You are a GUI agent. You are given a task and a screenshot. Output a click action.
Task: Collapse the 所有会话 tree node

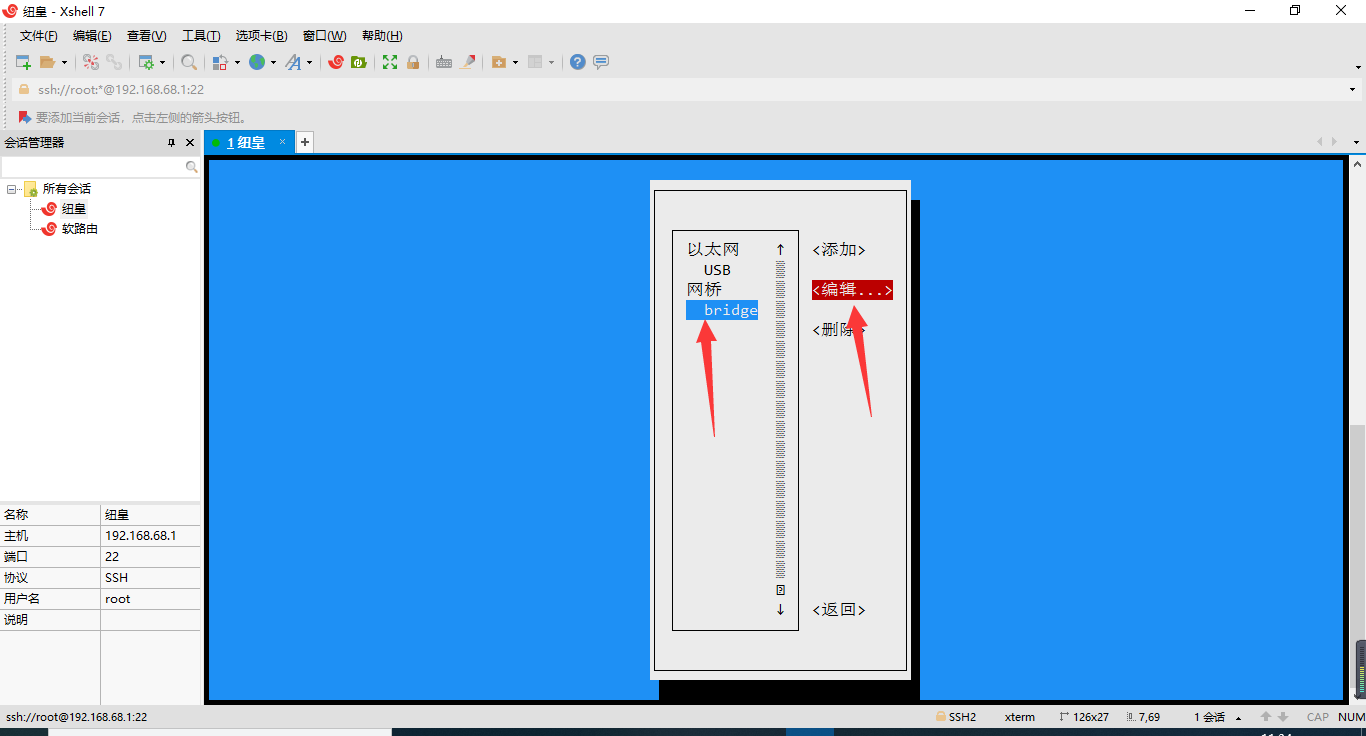pyautogui.click(x=12, y=189)
